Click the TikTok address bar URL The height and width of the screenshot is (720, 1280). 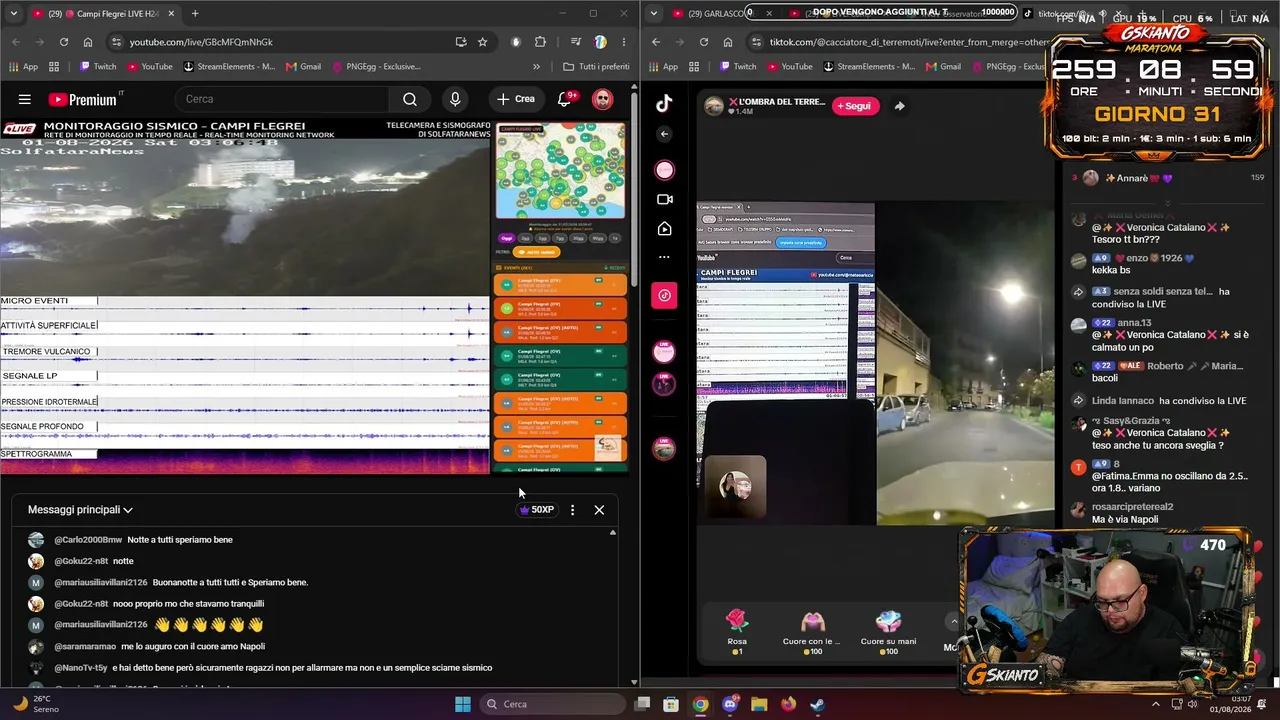[909, 42]
